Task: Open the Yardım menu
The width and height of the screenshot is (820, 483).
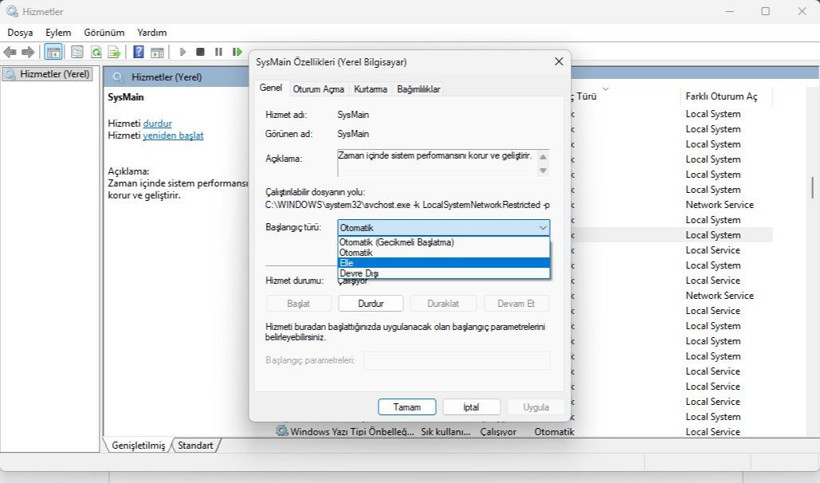Action: (x=152, y=32)
